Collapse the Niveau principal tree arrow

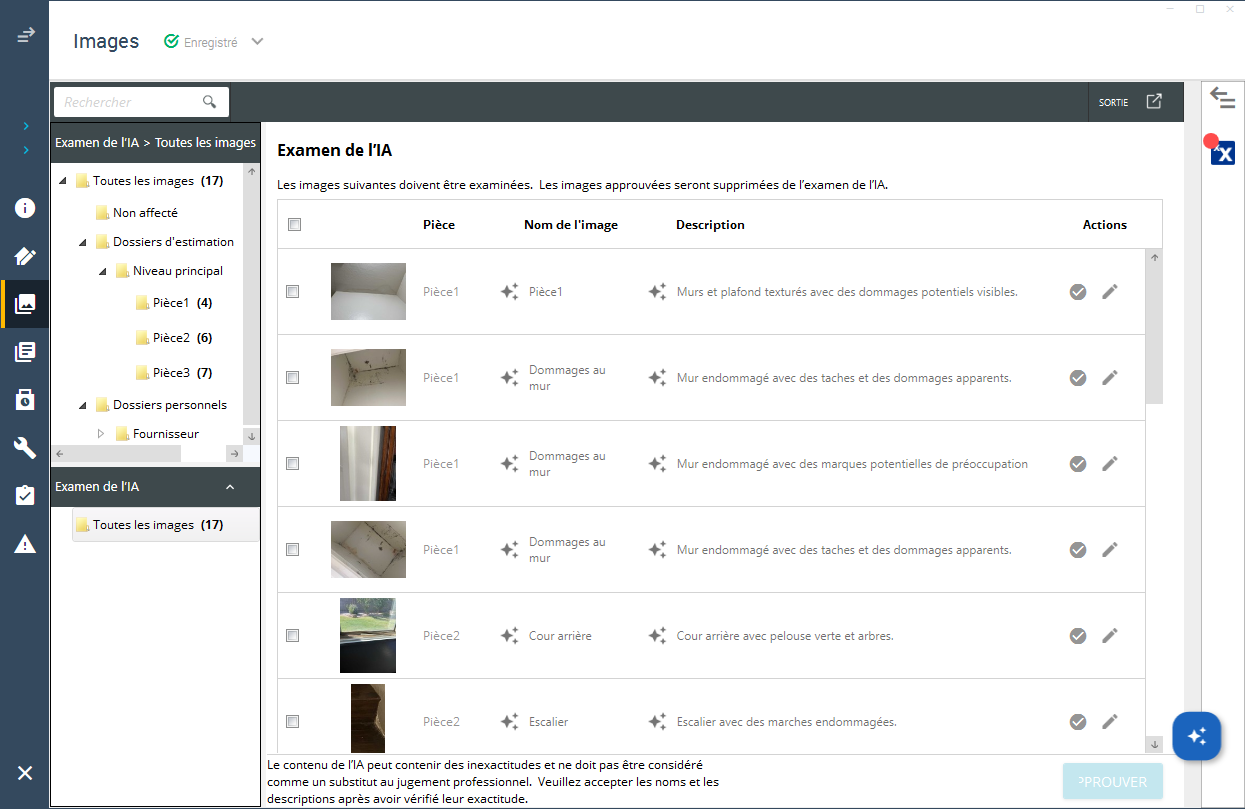click(x=103, y=271)
